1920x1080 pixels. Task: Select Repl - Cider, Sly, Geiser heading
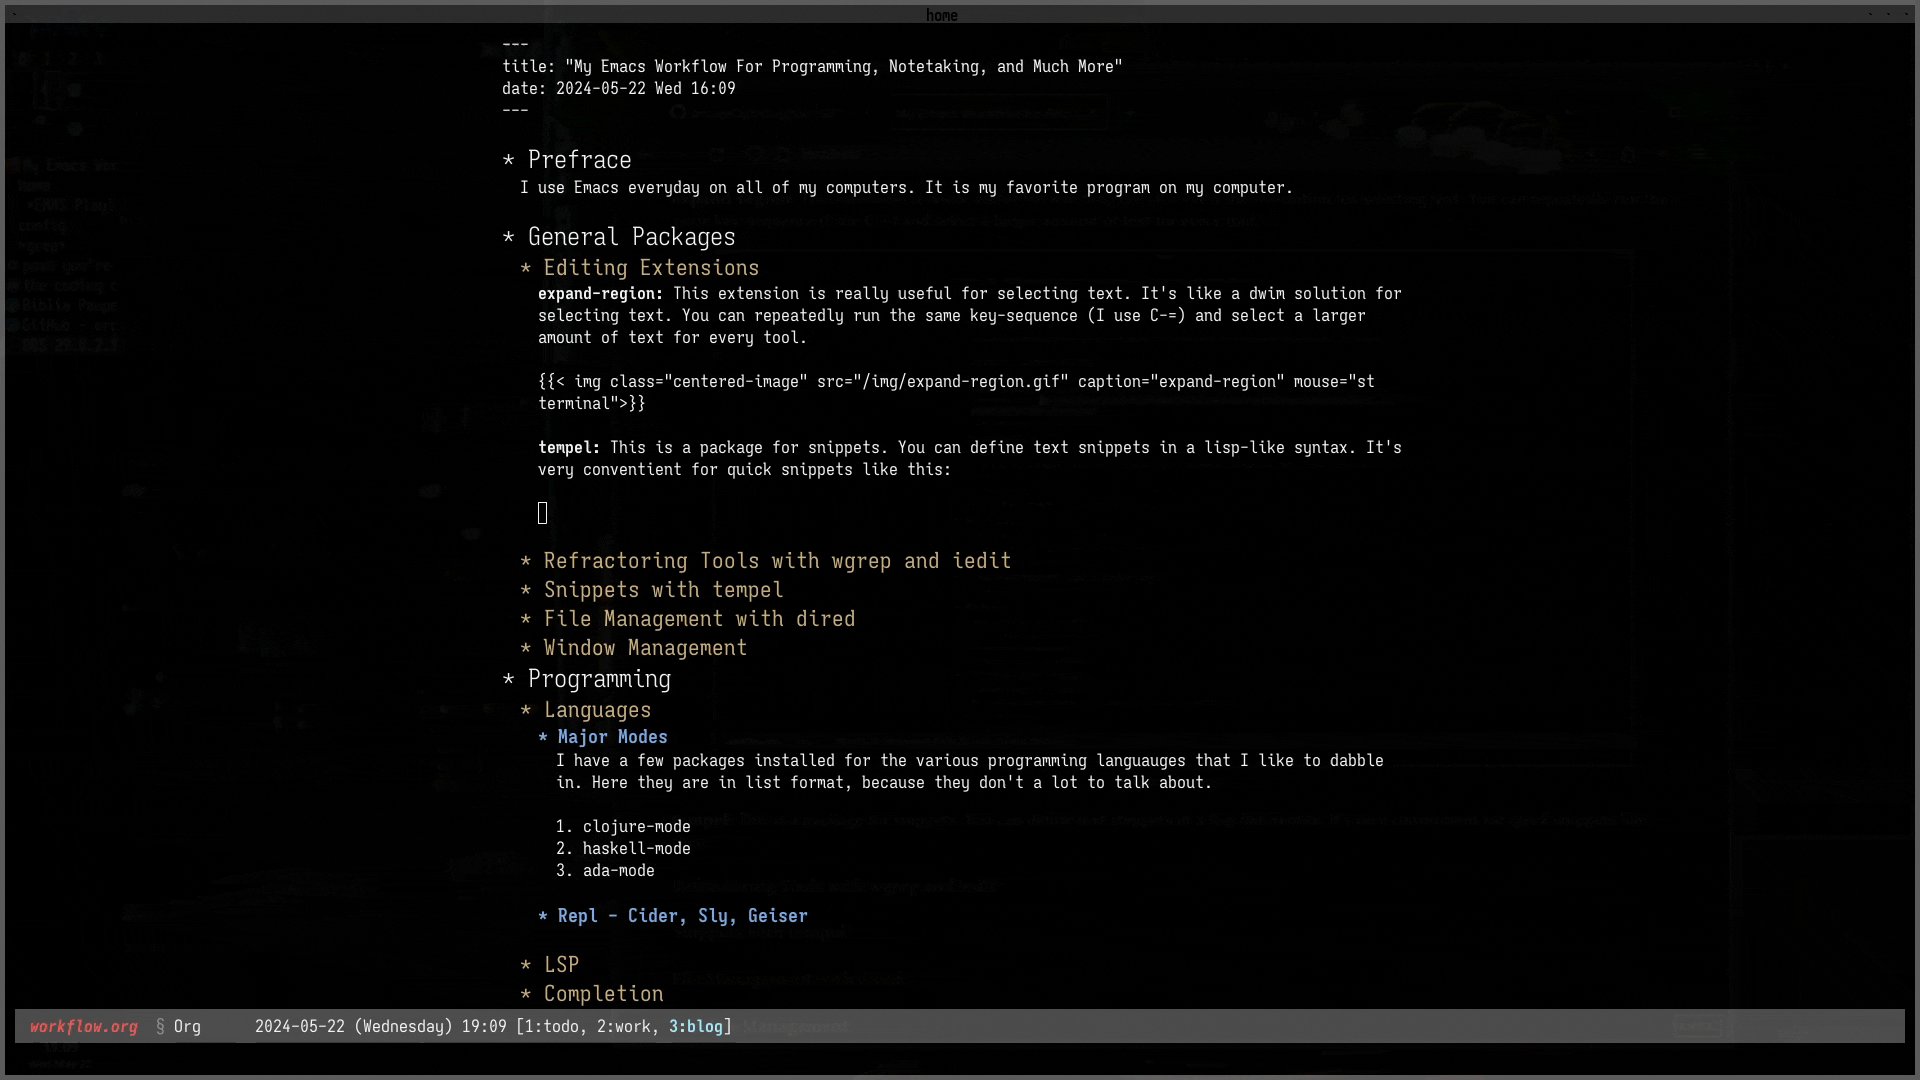click(x=683, y=916)
